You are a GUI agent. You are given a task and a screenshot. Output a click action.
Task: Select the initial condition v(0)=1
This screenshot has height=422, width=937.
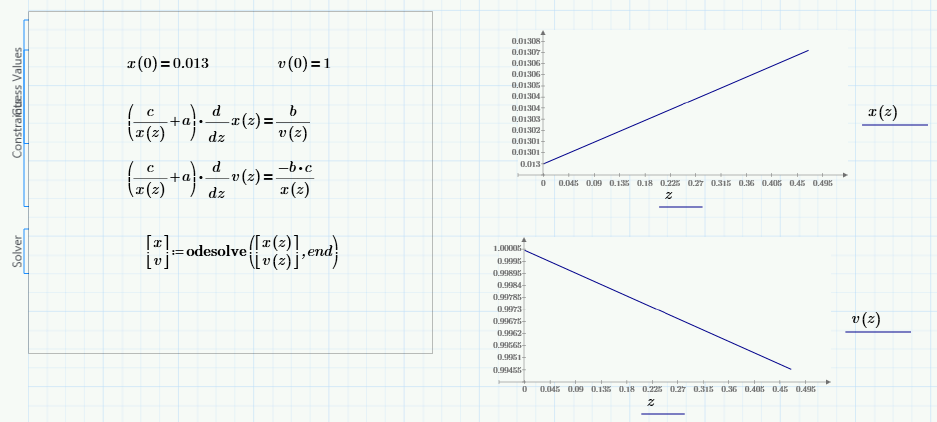pyautogui.click(x=304, y=63)
